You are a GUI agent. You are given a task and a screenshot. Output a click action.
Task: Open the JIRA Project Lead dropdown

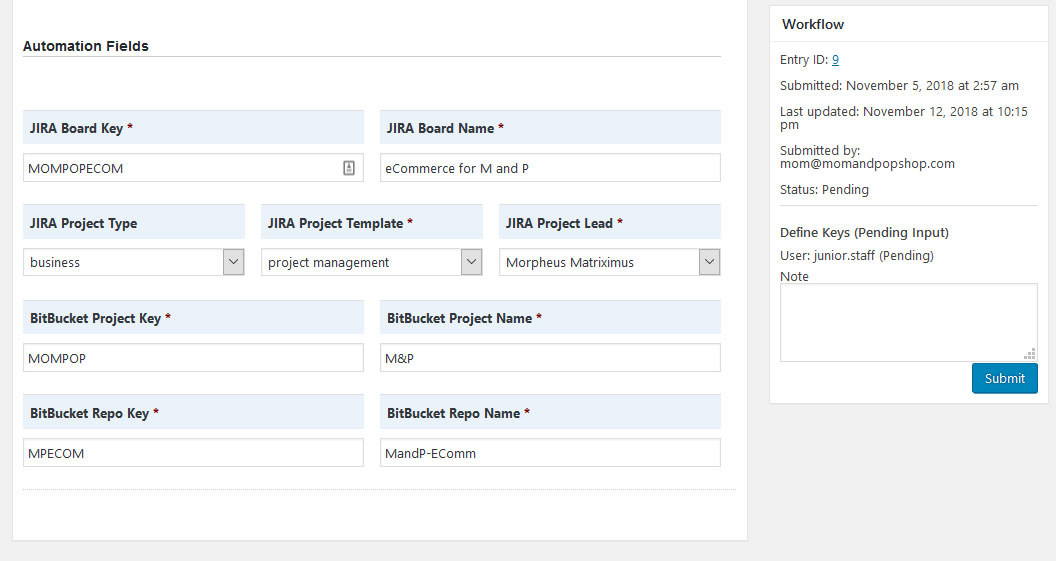709,262
